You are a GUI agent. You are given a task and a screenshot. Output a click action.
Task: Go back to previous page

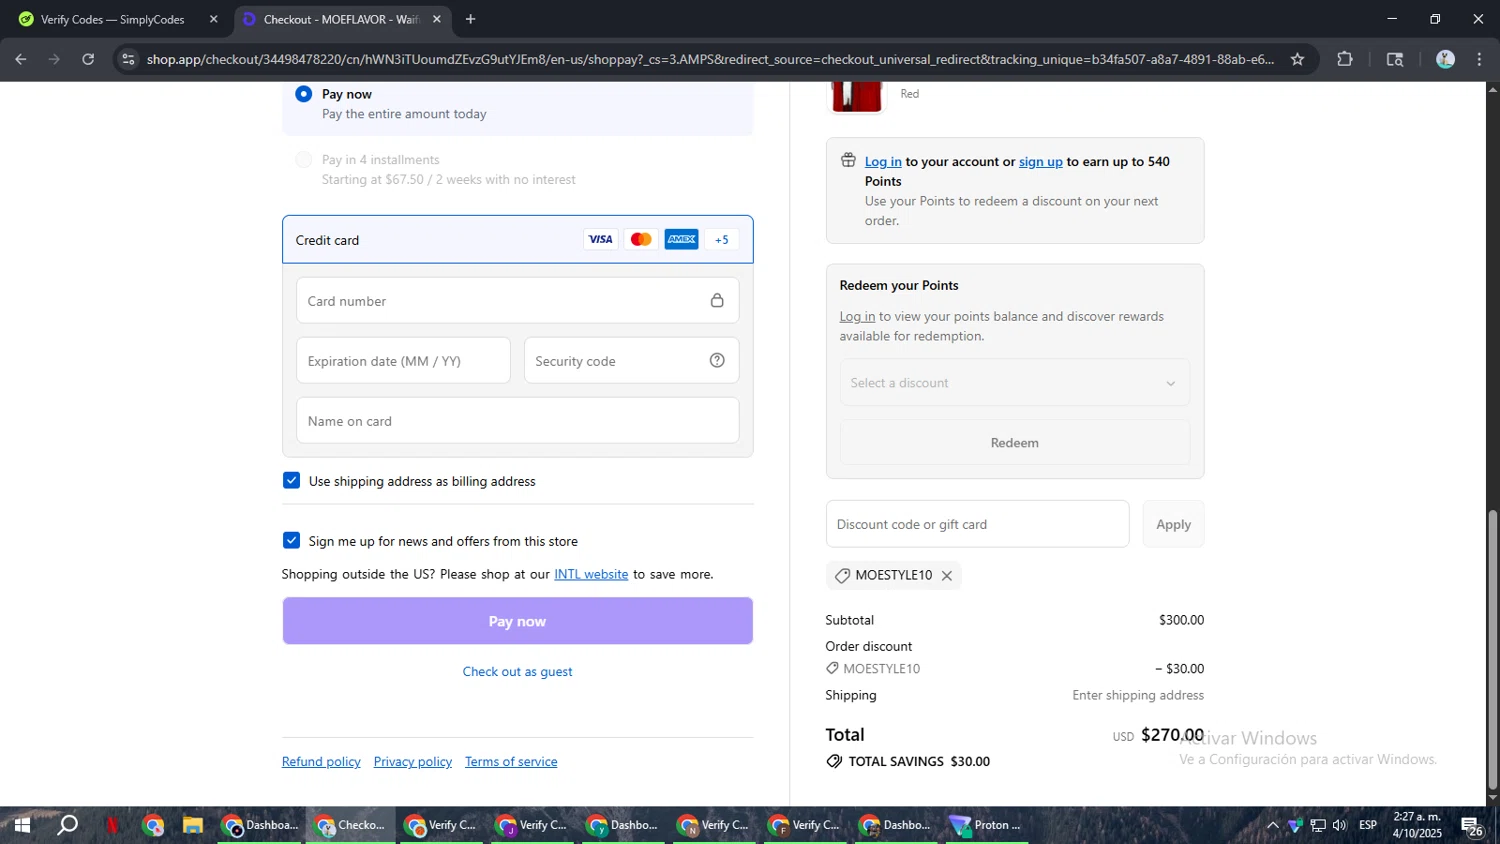(x=21, y=59)
